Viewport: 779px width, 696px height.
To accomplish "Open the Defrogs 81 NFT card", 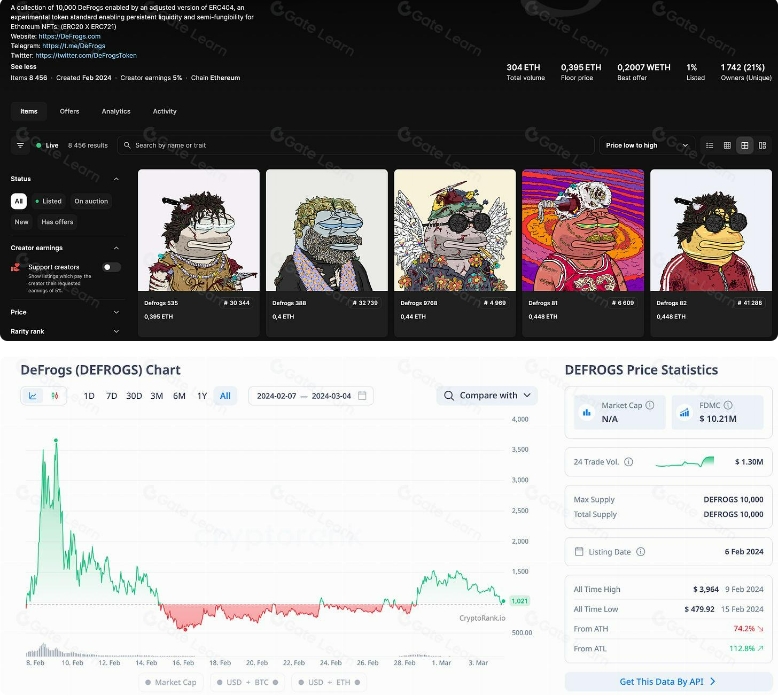I will [x=583, y=253].
